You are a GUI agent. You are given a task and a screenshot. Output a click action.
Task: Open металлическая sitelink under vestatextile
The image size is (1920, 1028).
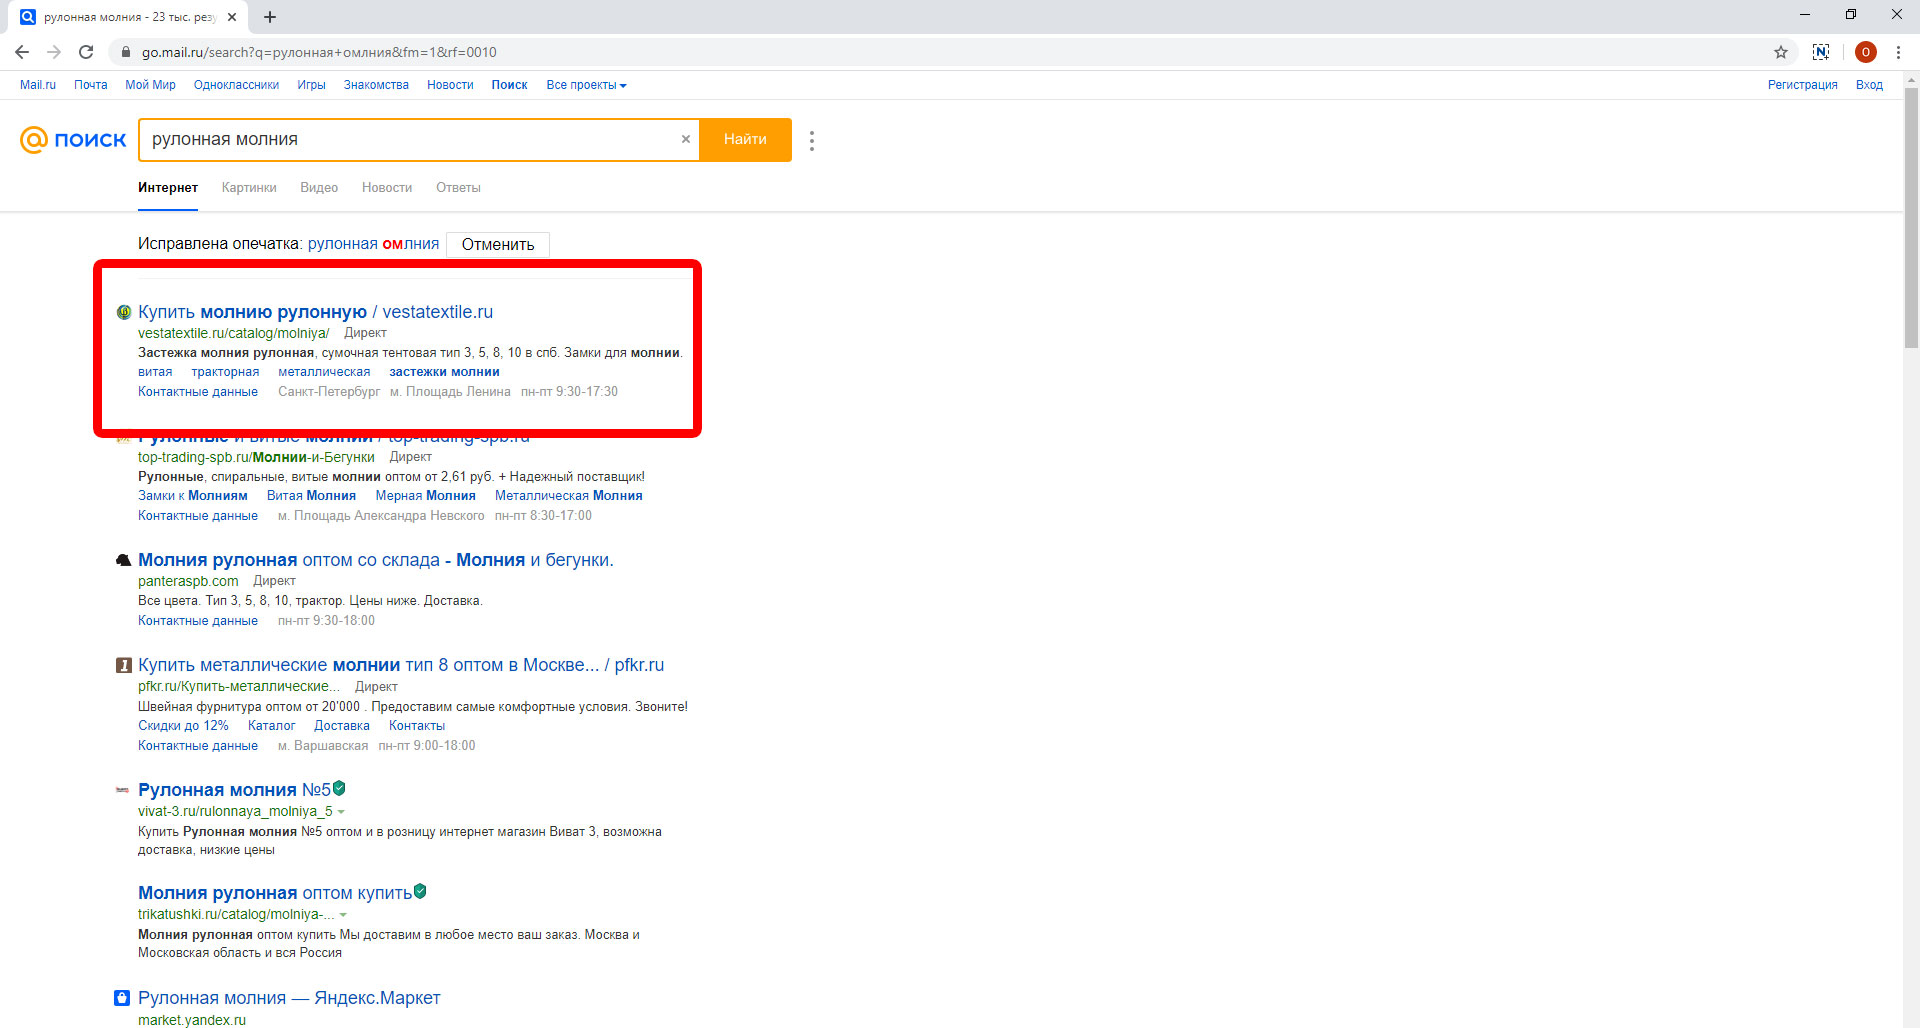pyautogui.click(x=324, y=372)
